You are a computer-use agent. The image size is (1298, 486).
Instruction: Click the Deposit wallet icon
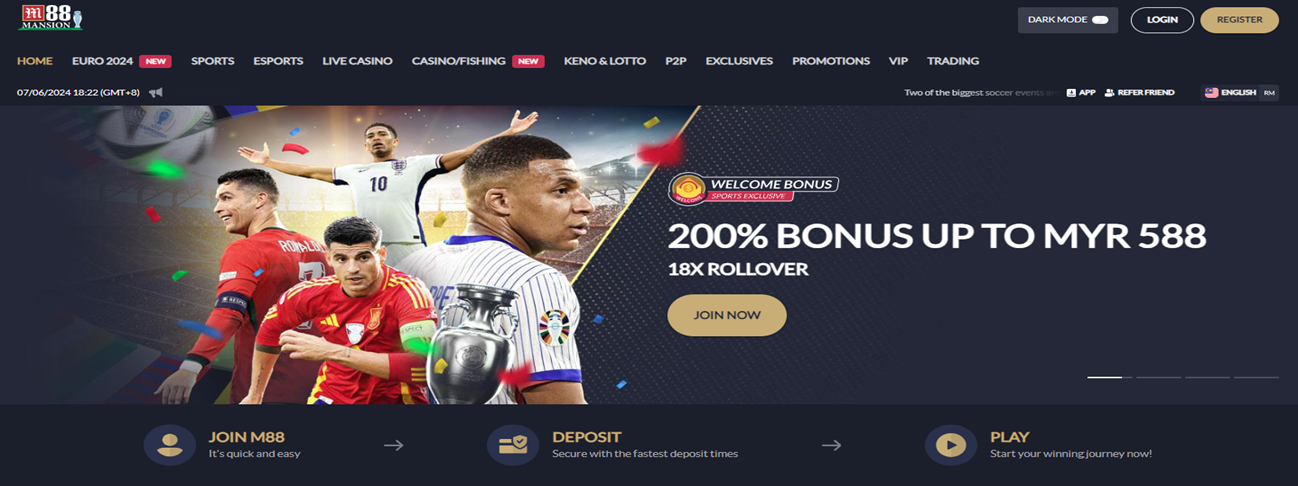click(x=513, y=445)
